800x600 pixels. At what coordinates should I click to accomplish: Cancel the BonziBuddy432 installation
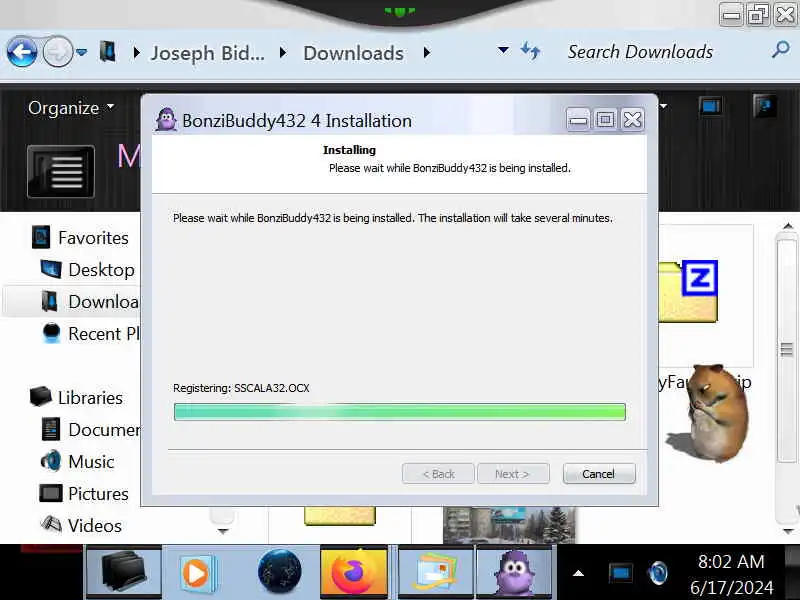(599, 474)
